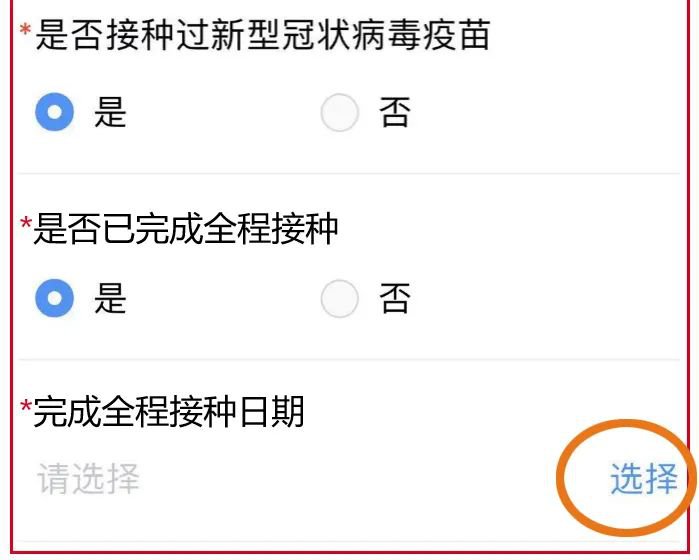Click 是 text label under 全程接种 question

110,298
